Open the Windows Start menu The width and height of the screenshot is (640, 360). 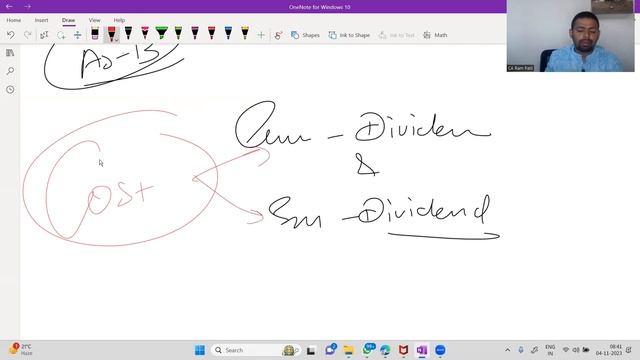(200, 350)
